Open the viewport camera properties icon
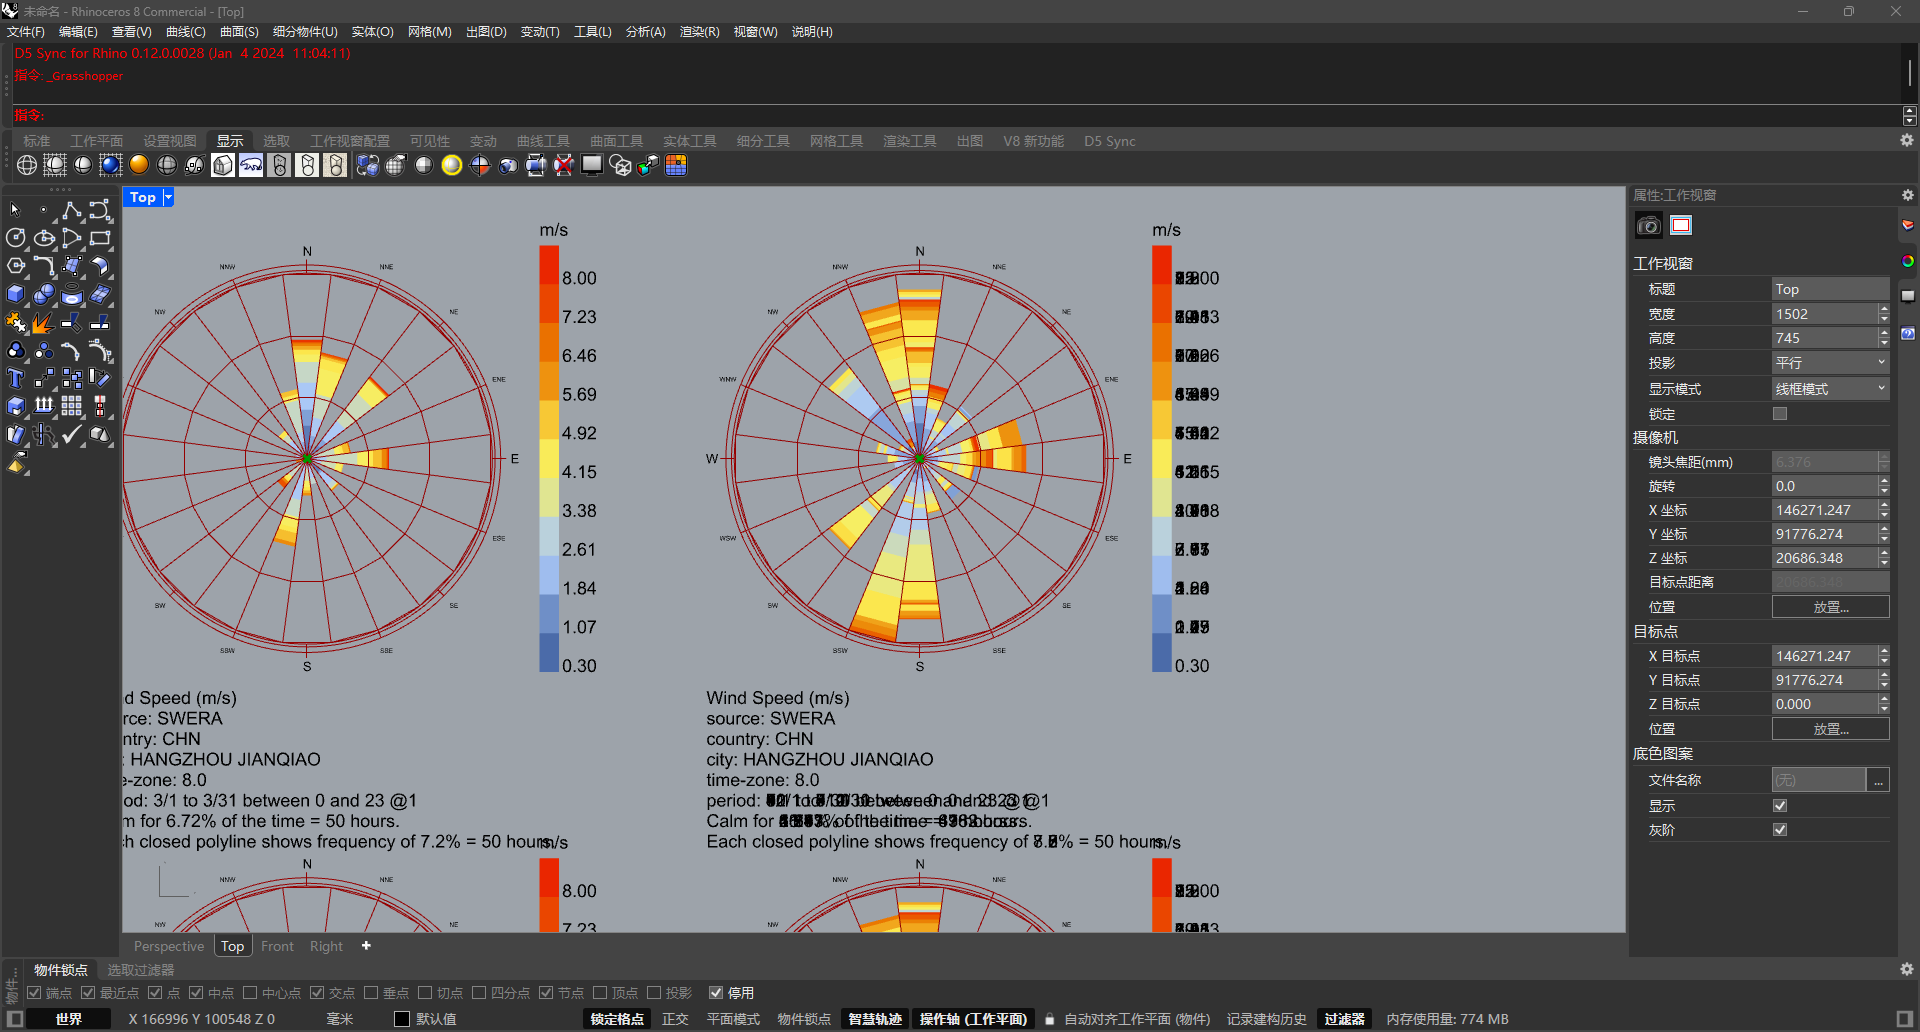 1648,226
